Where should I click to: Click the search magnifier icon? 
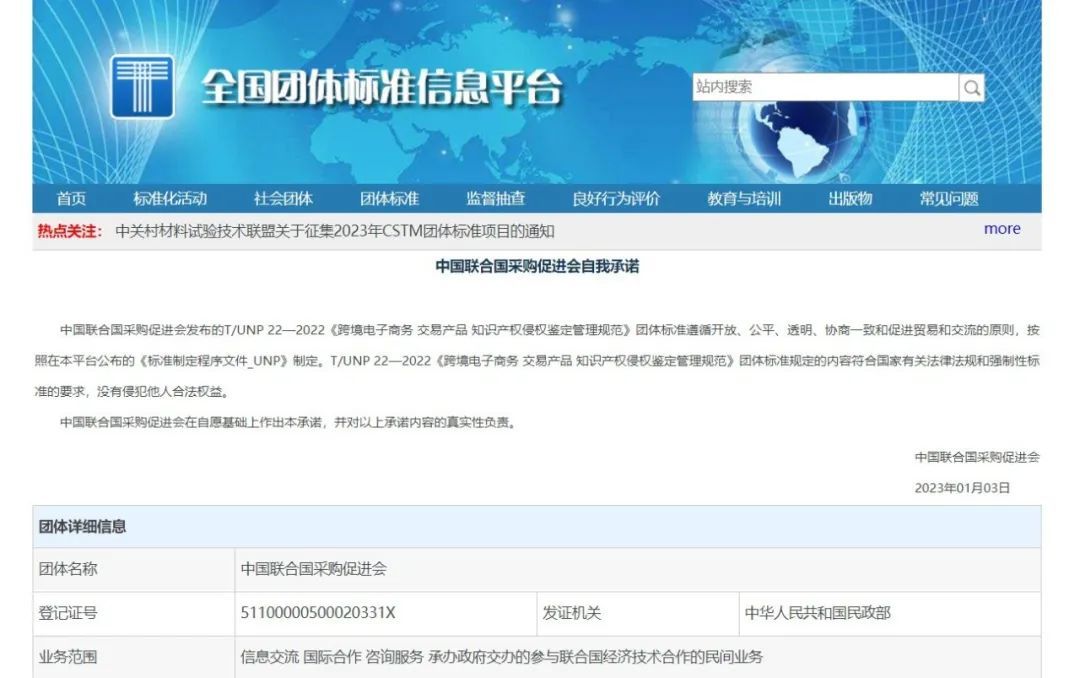tap(971, 88)
